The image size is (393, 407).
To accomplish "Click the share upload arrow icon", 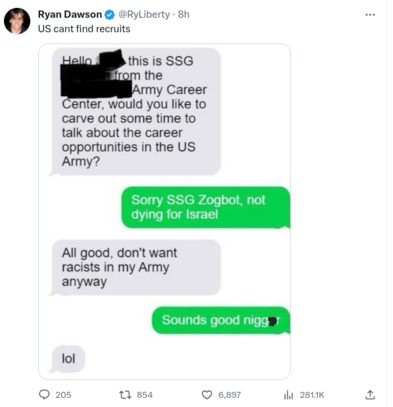I will [370, 395].
